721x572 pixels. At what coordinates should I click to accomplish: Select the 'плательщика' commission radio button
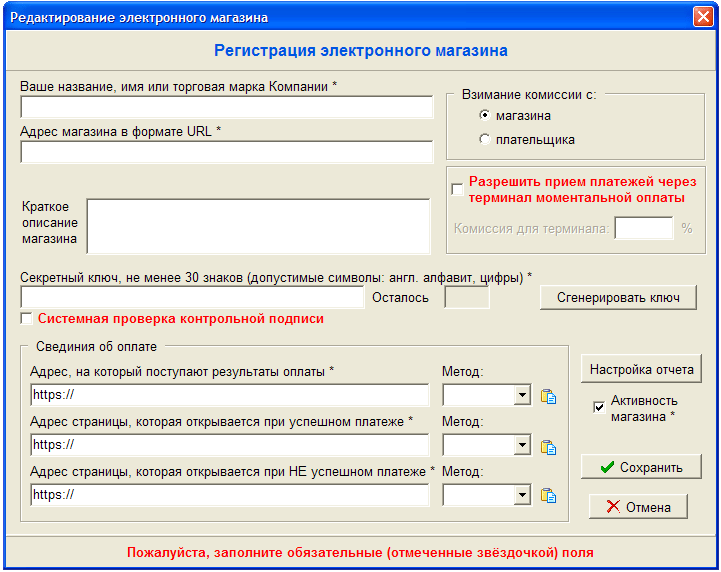pyautogui.click(x=485, y=140)
